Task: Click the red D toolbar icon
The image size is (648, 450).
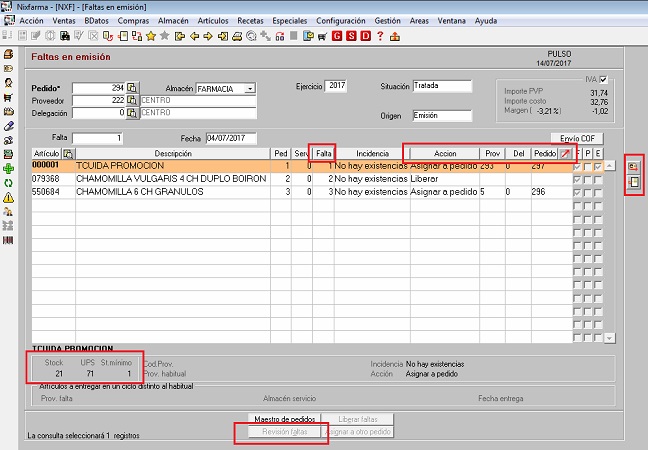Action: coord(365,36)
